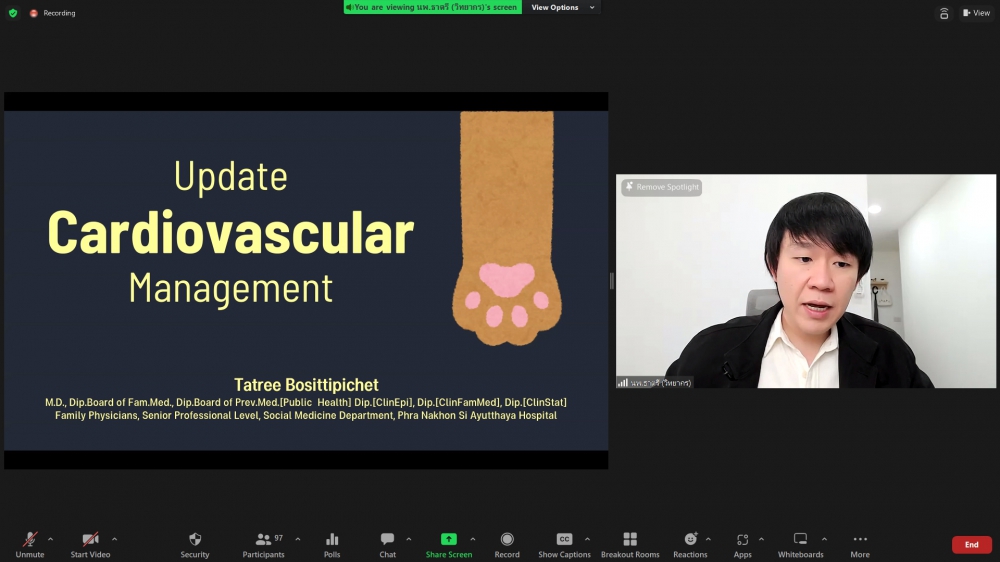Image resolution: width=1000 pixels, height=562 pixels.
Task: Unmute the microphone
Action: [x=30, y=540]
